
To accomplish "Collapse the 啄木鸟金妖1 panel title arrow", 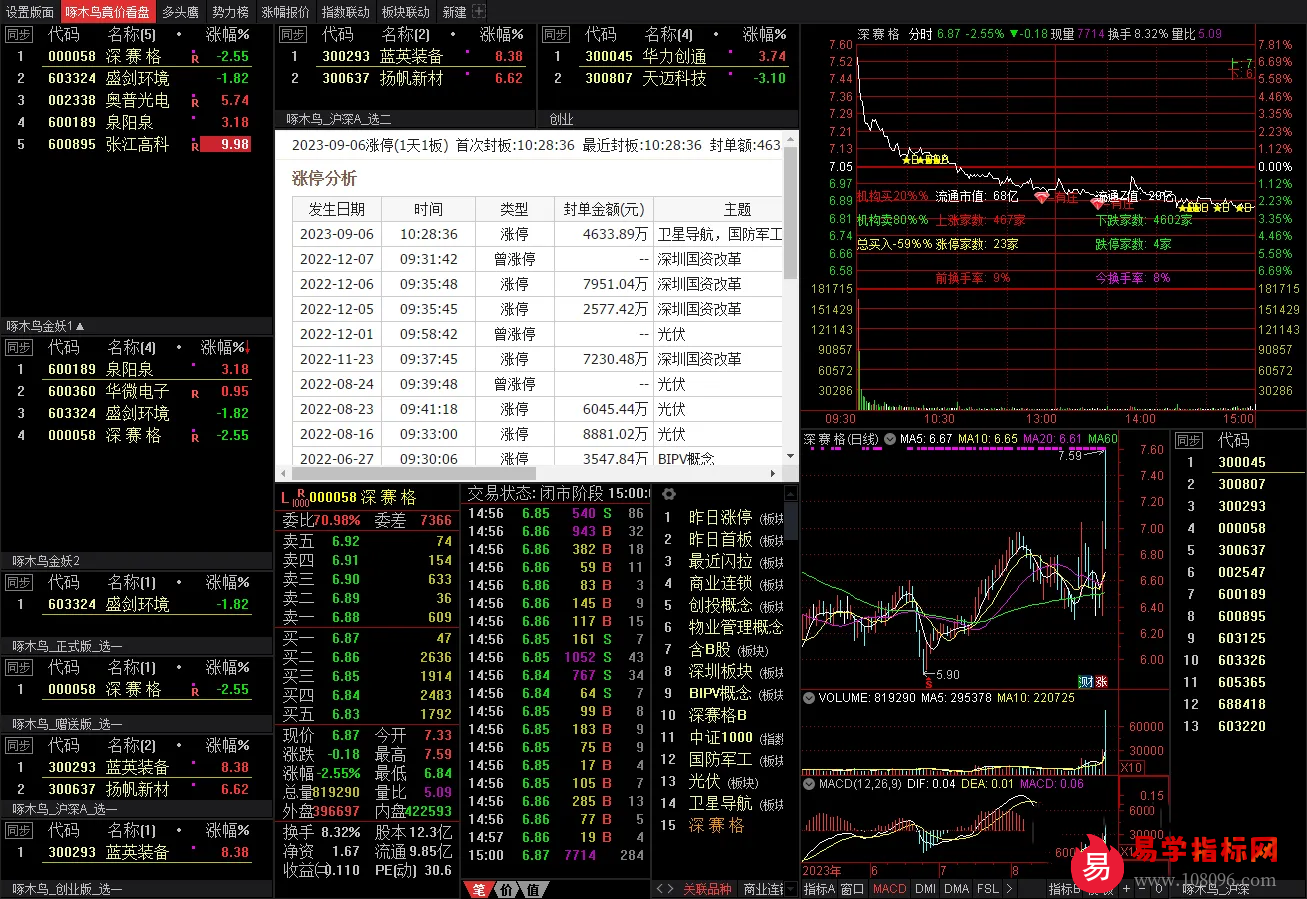I will click(80, 326).
